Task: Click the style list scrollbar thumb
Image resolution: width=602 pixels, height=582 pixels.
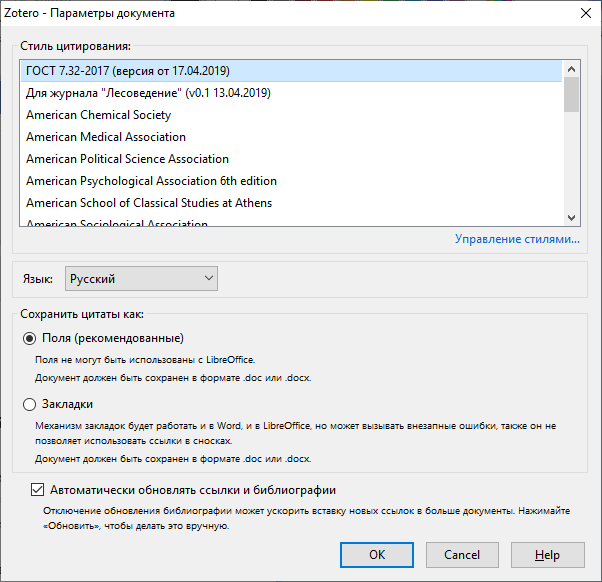Action: pos(571,94)
